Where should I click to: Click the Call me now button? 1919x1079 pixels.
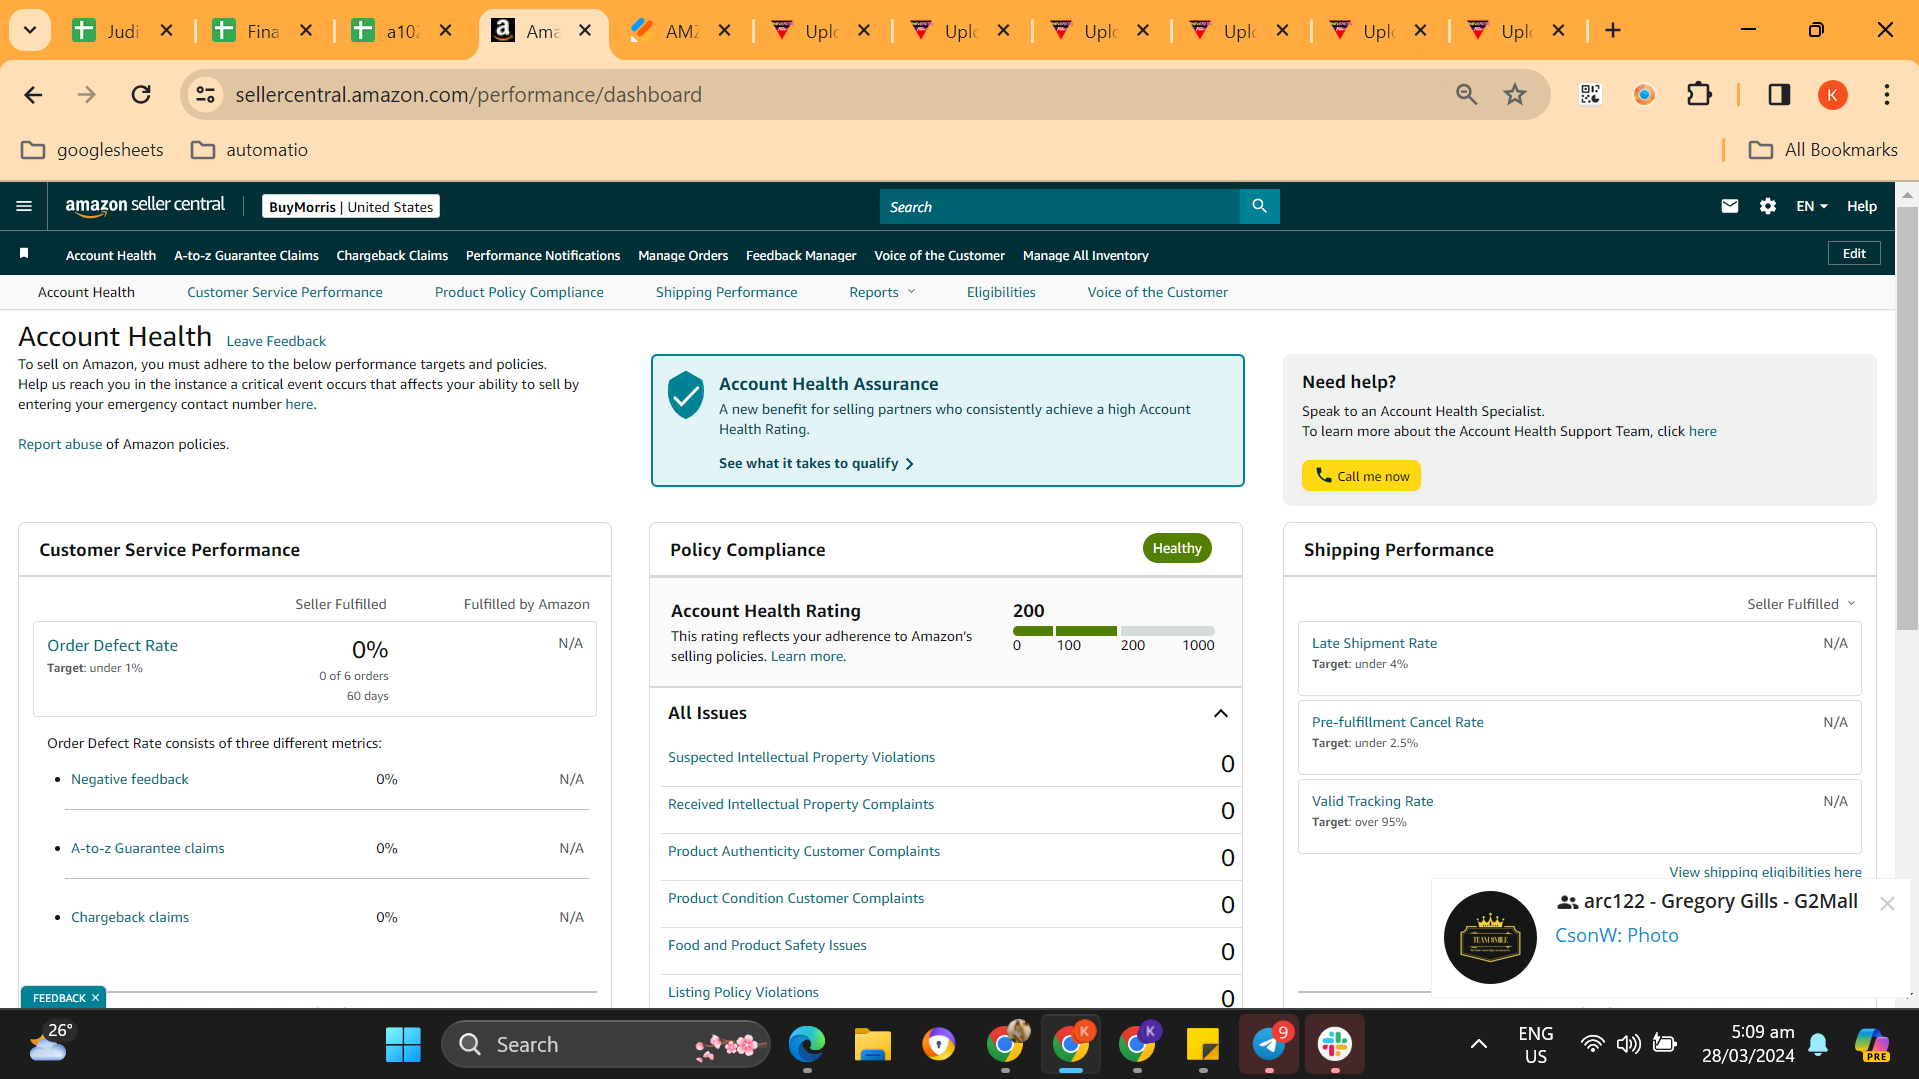(1361, 476)
